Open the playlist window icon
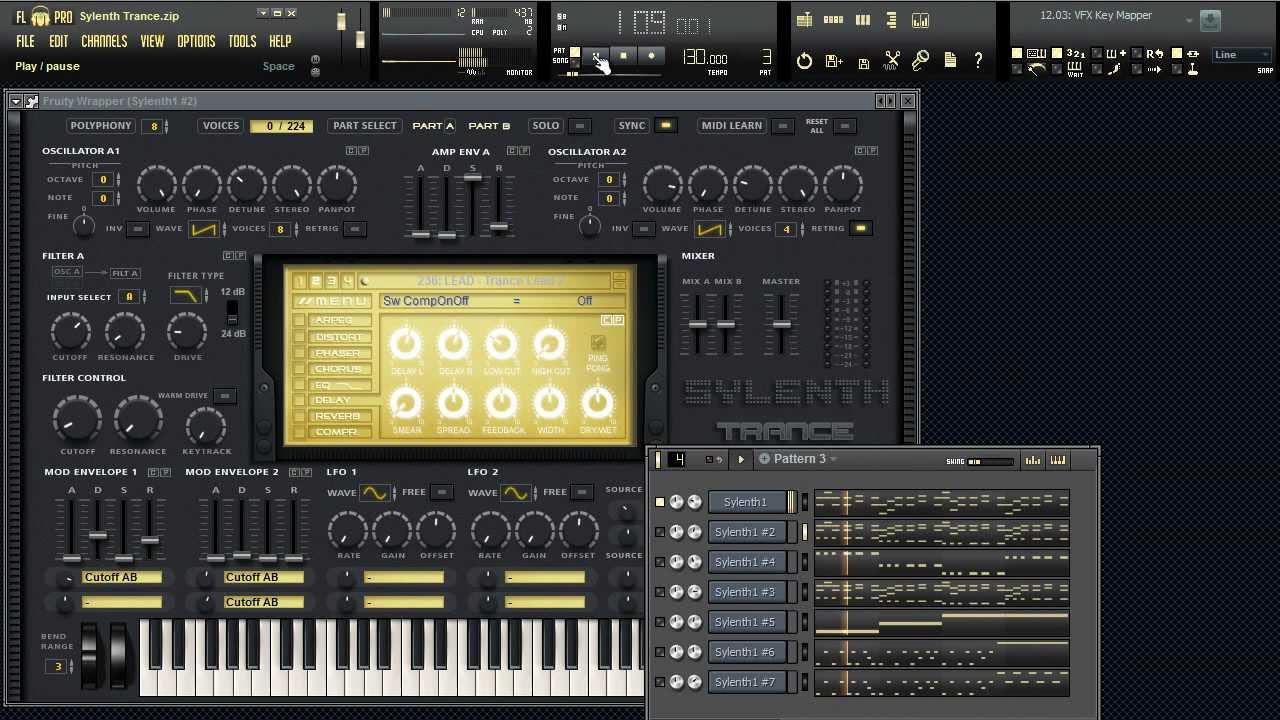The image size is (1280, 720). (x=804, y=20)
